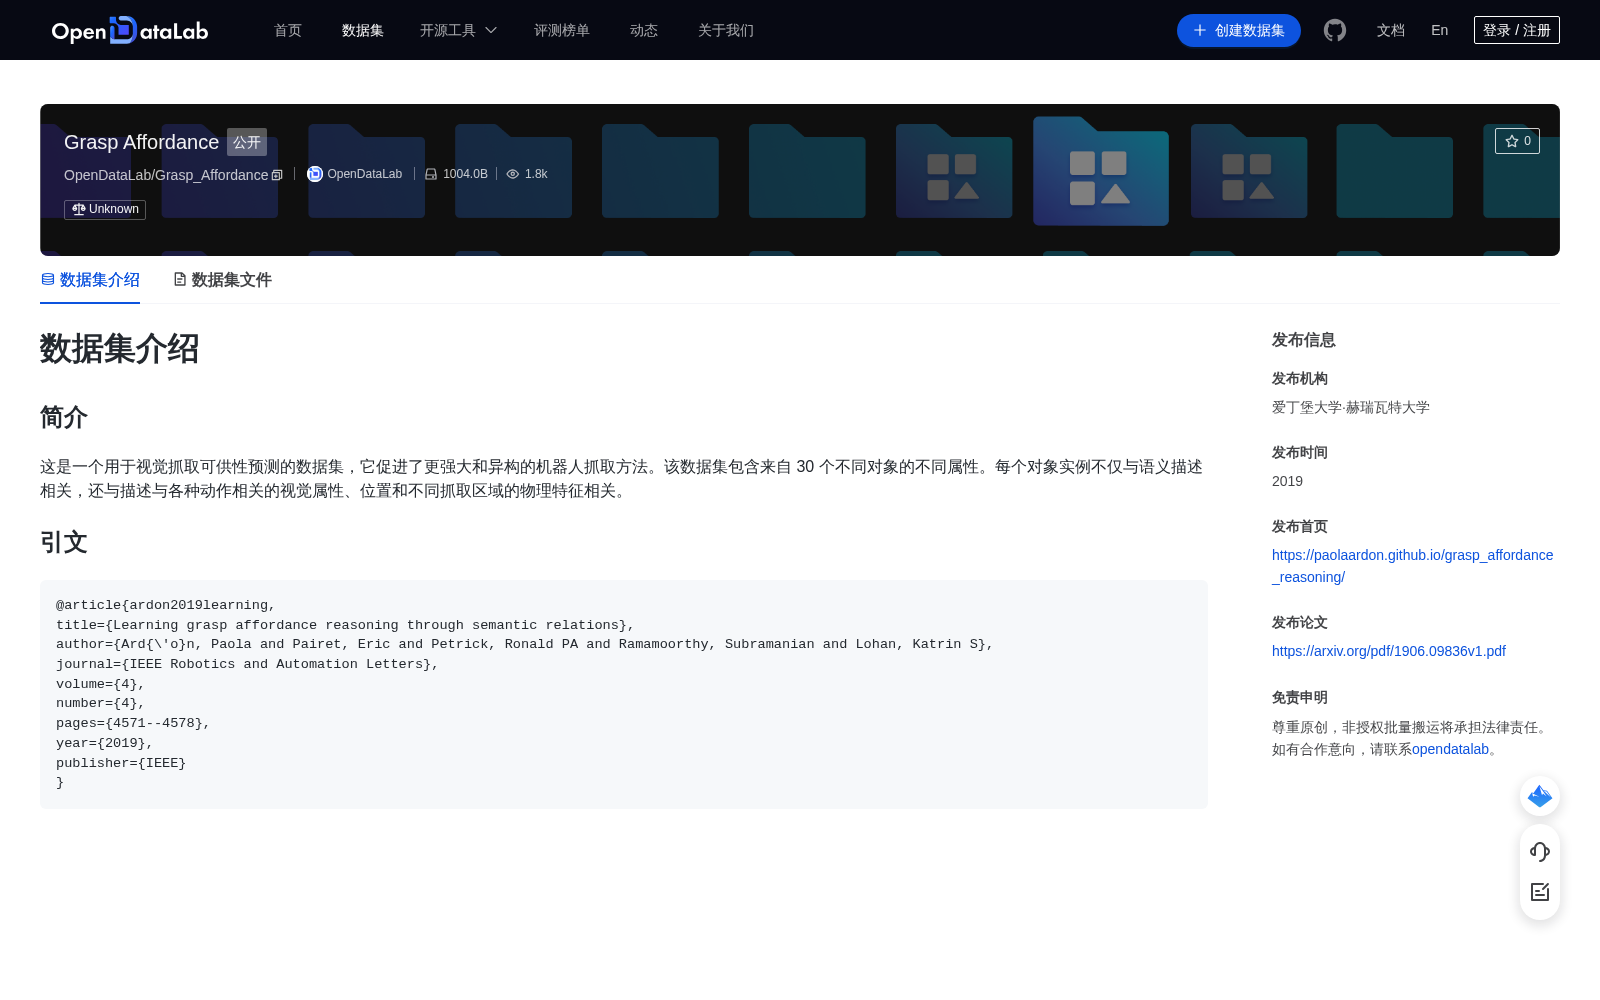Click the scale license icon in Unknown tag
Viewport: 1600px width, 1000px height.
[x=78, y=209]
